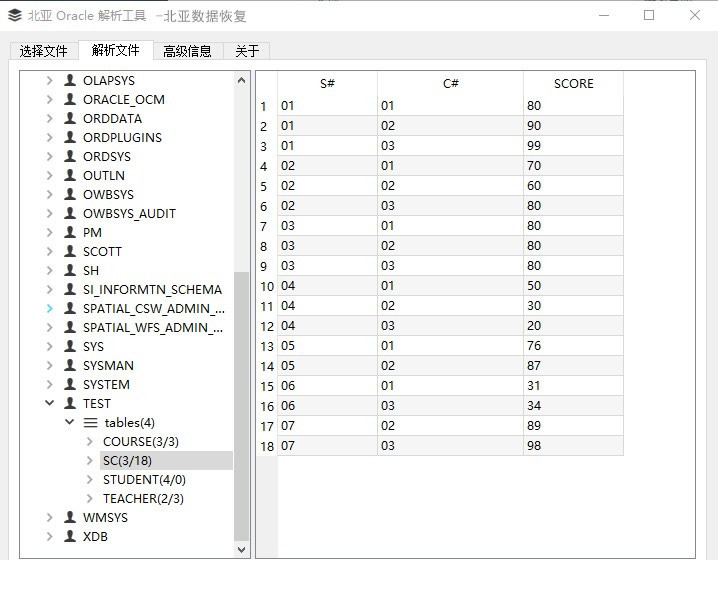The image size is (718, 590).
Task: Click the user icon beside SI_INFORMTN_SCHEMA
Action: click(70, 289)
